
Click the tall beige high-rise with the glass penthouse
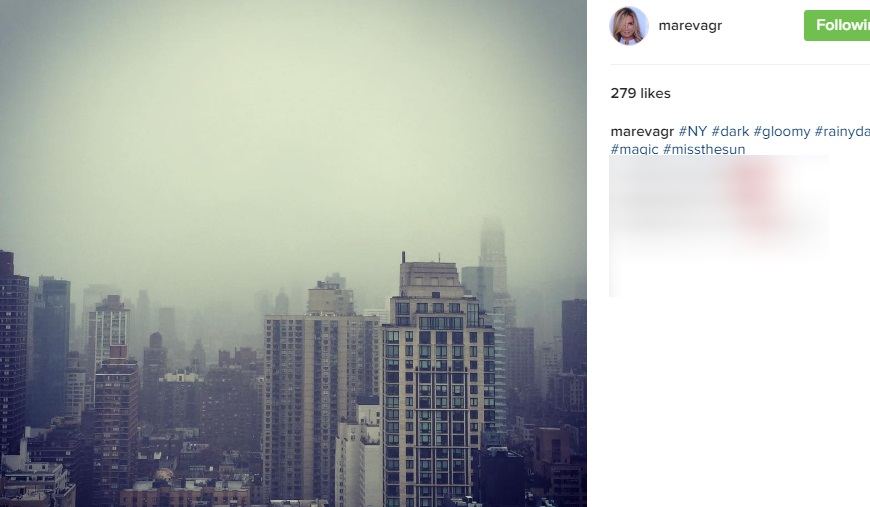click(x=438, y=383)
